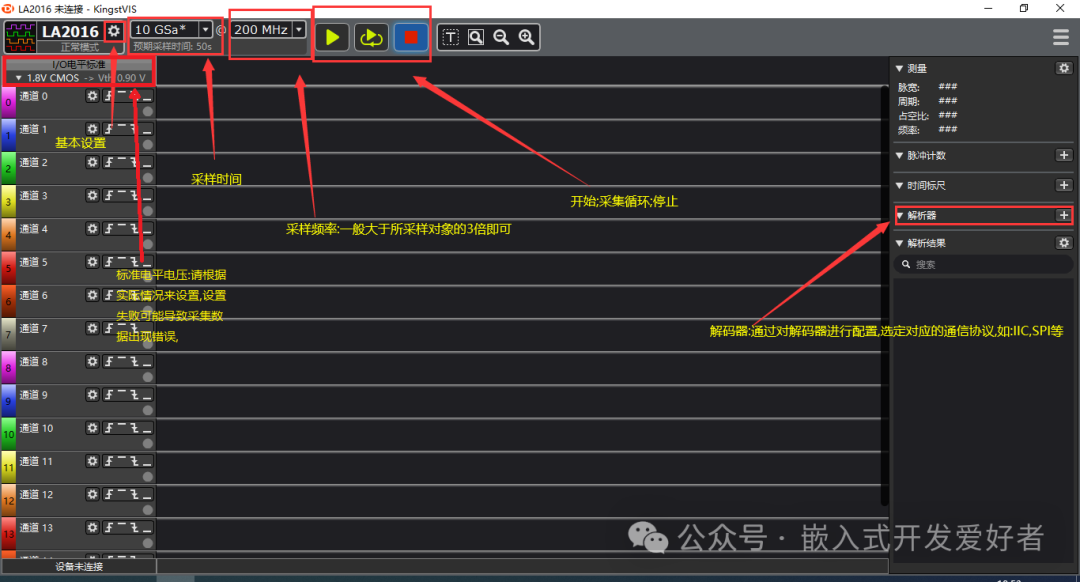Open settings gear for 通道 2
The image size is (1080, 582).
(92, 162)
